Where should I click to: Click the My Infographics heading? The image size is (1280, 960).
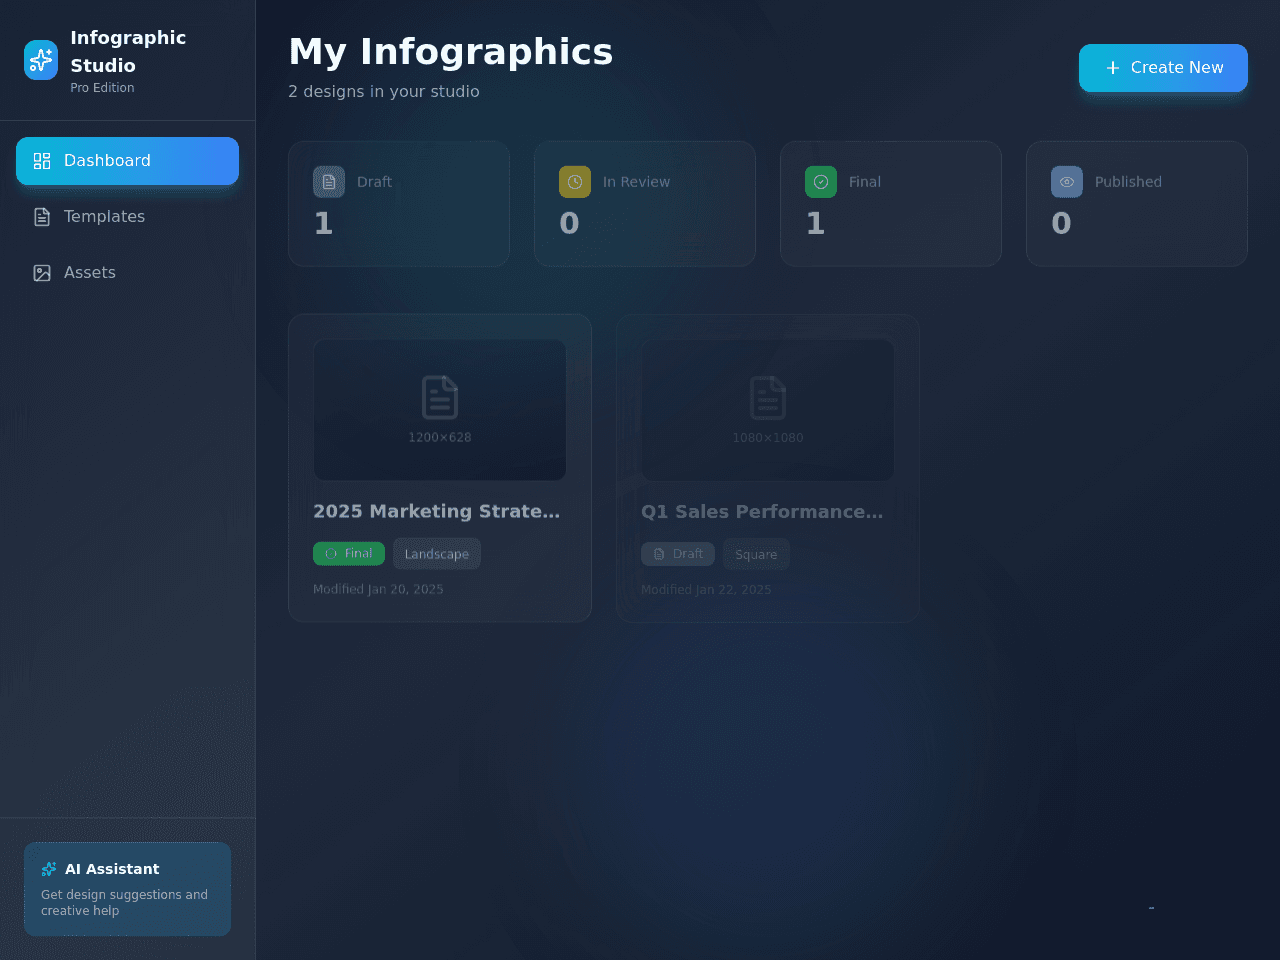451,52
